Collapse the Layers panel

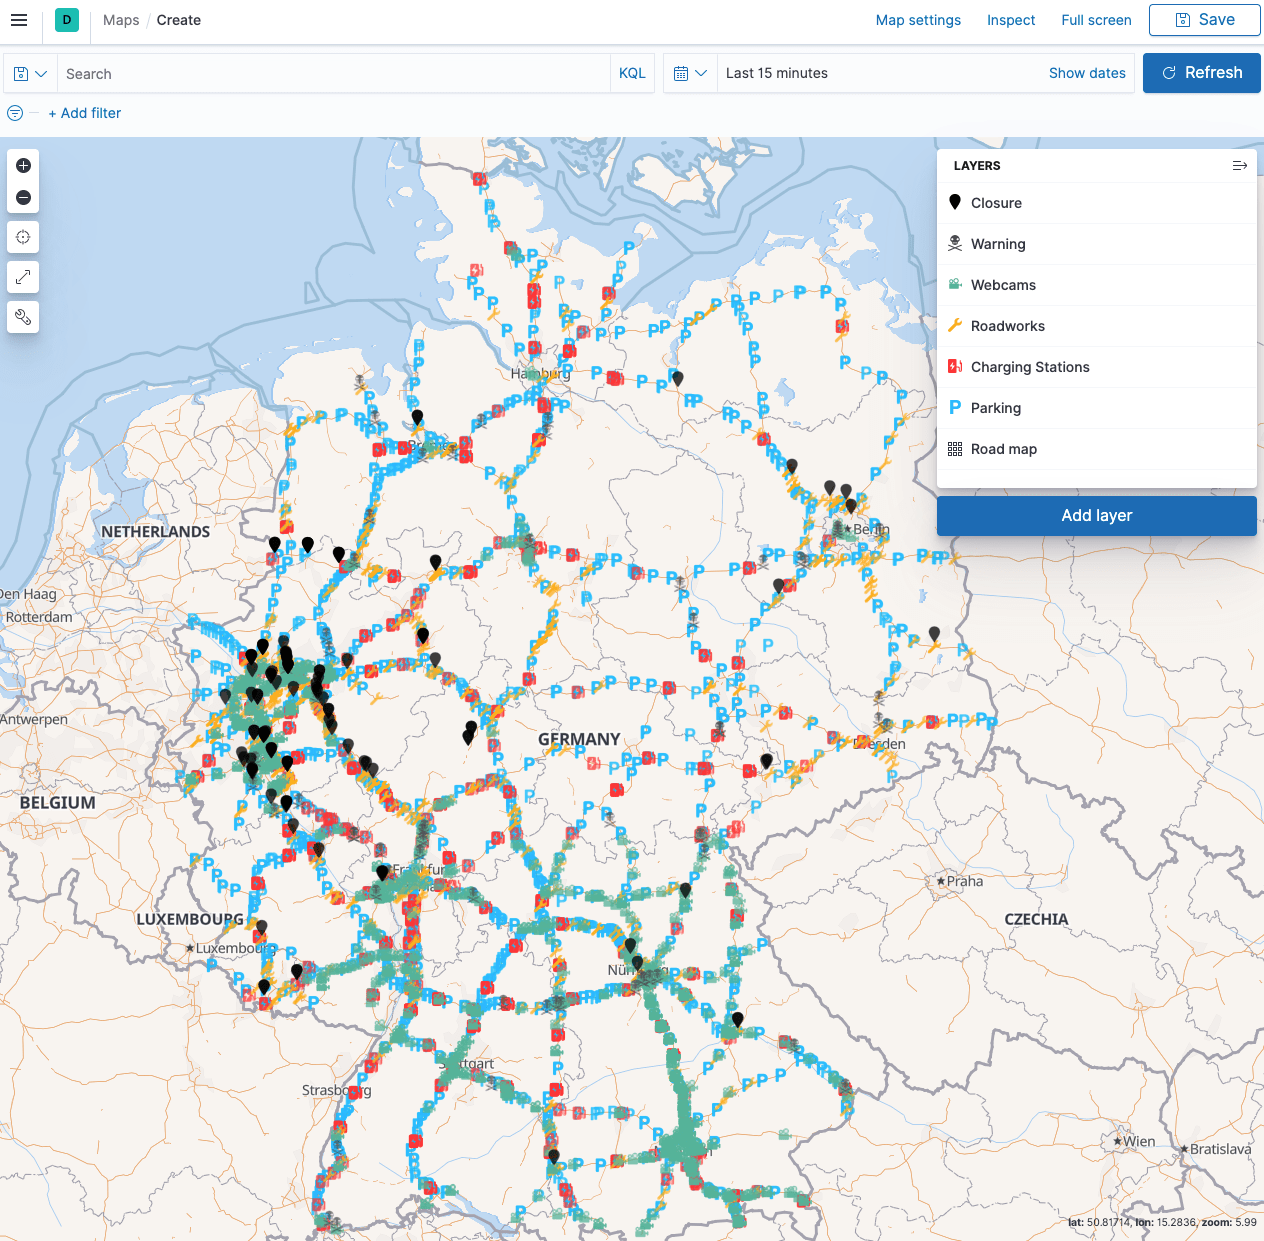tap(1239, 166)
